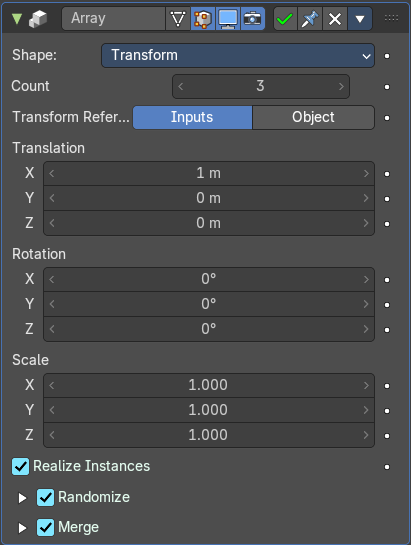Viewport: 411px width, 545px height.
Task: Click the pin modifier icon
Action: coord(310,18)
